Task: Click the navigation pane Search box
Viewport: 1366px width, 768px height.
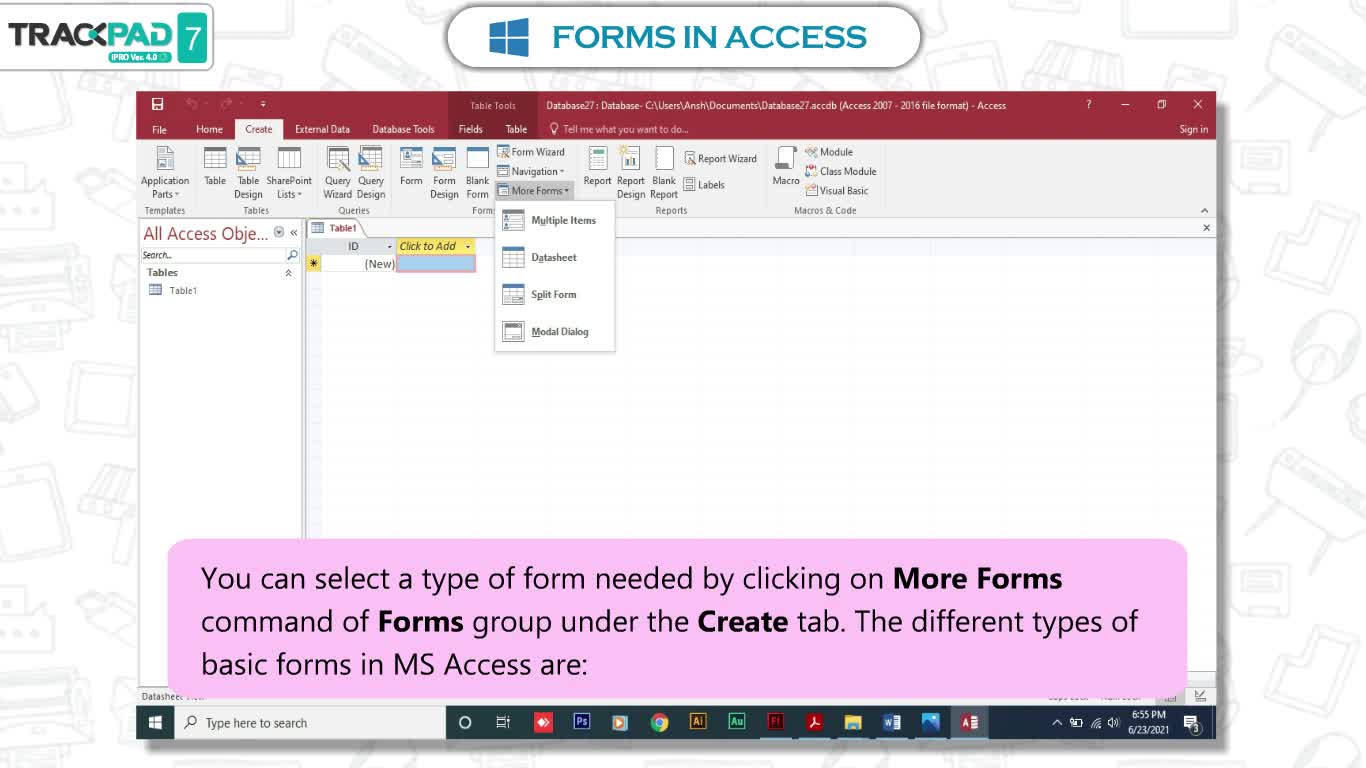Action: point(213,255)
